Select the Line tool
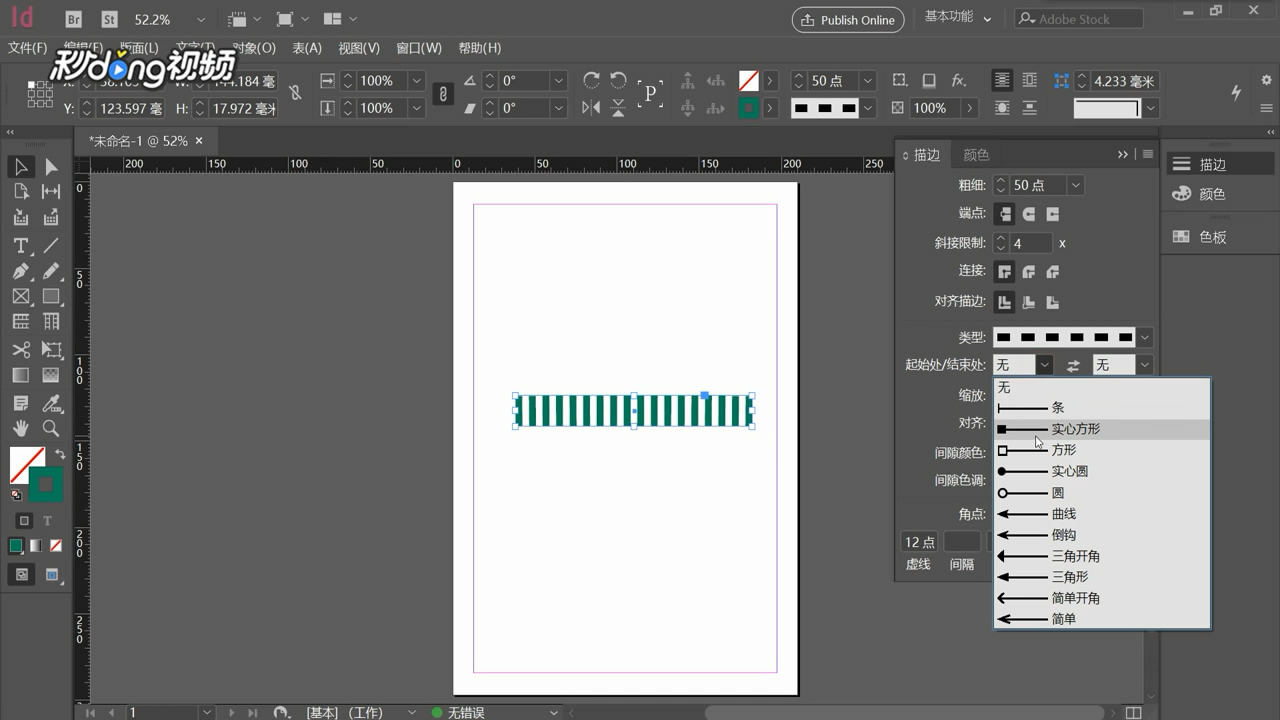 pos(51,245)
